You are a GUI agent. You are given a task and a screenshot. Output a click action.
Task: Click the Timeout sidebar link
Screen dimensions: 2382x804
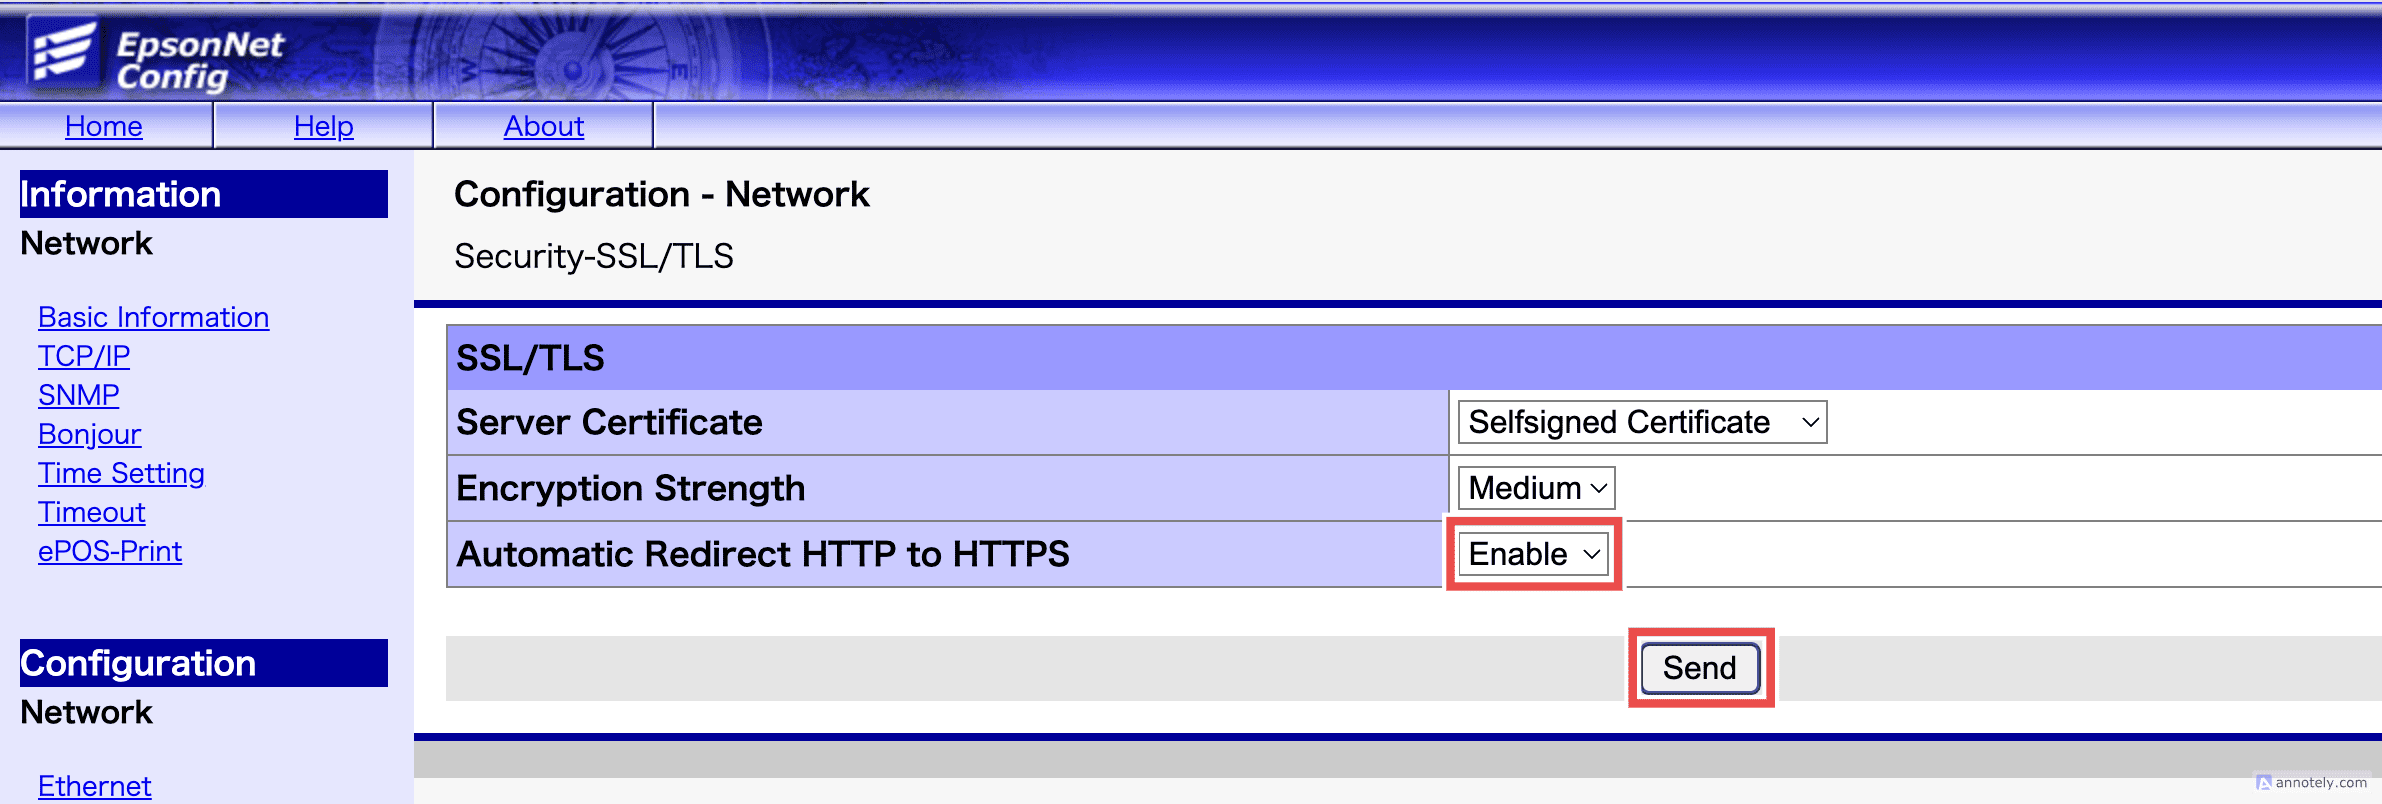click(x=91, y=512)
